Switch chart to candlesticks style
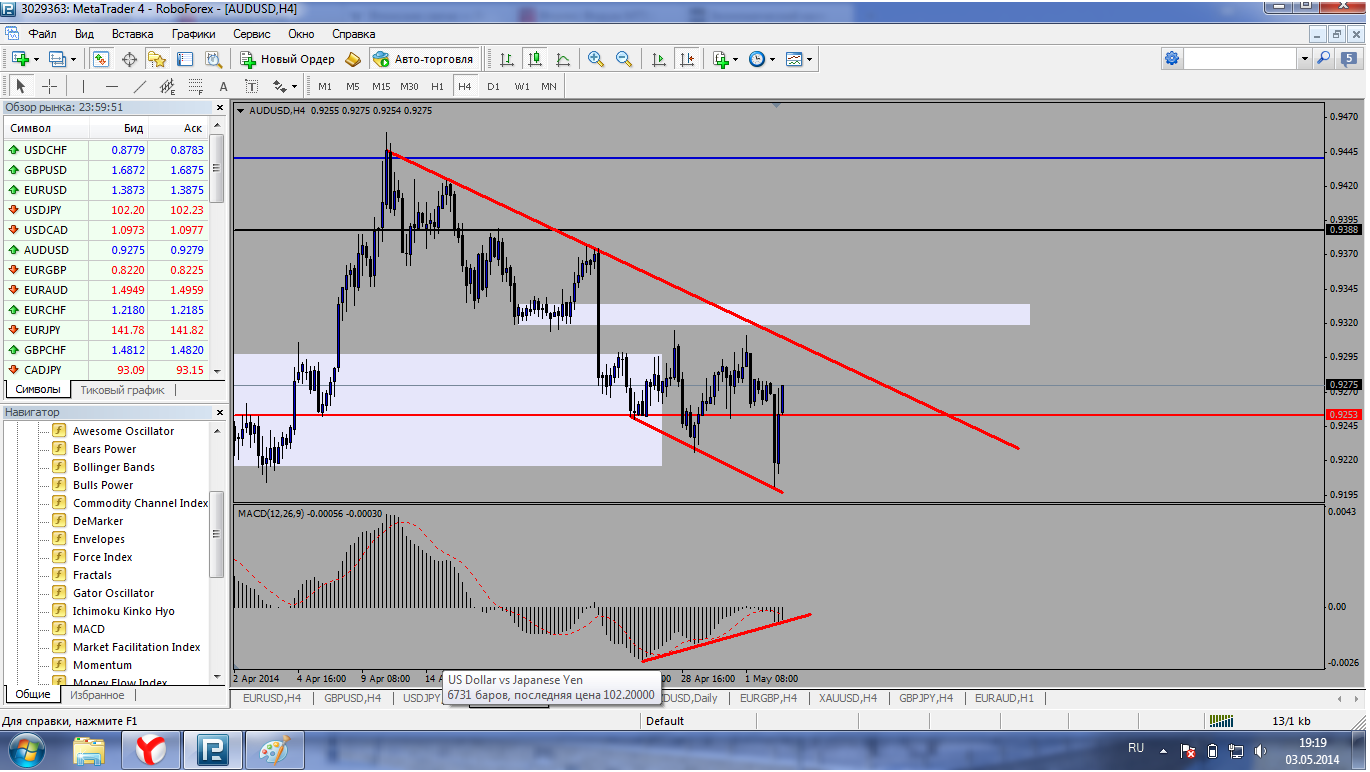The width and height of the screenshot is (1370, 772). click(x=536, y=59)
